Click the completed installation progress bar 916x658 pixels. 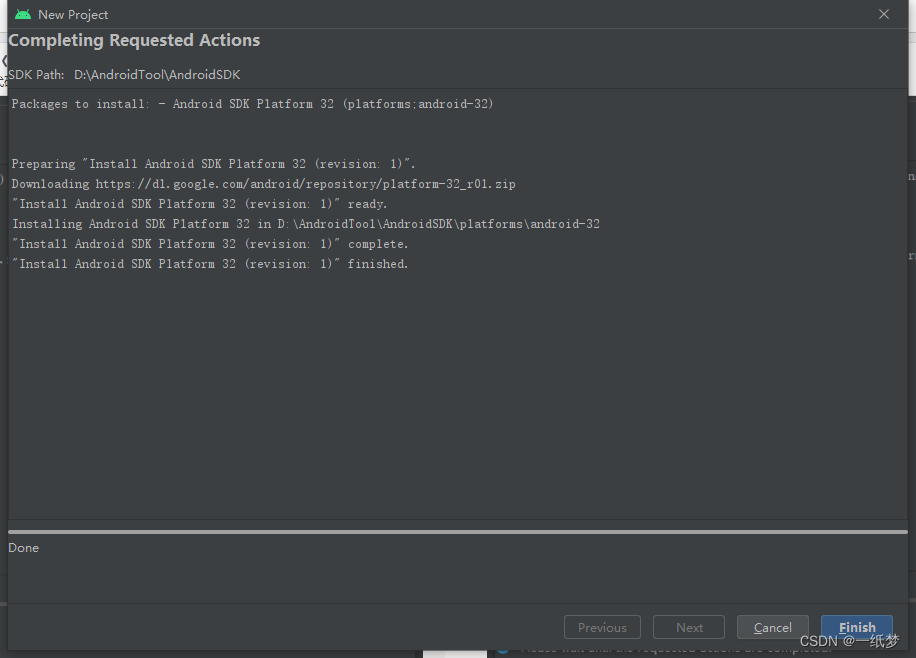458,532
